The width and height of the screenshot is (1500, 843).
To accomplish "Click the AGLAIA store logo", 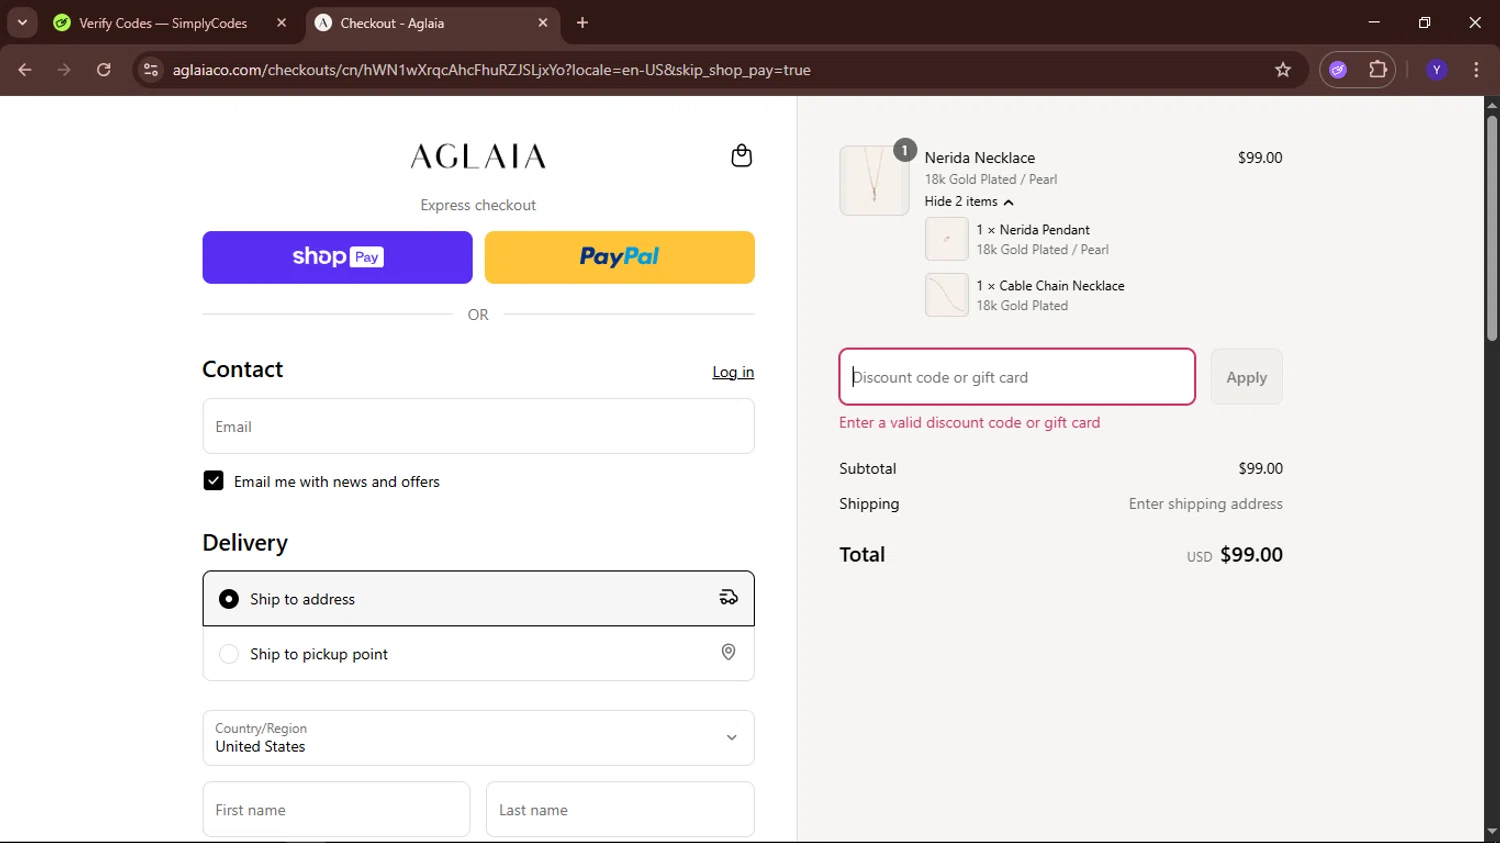I will tap(478, 156).
